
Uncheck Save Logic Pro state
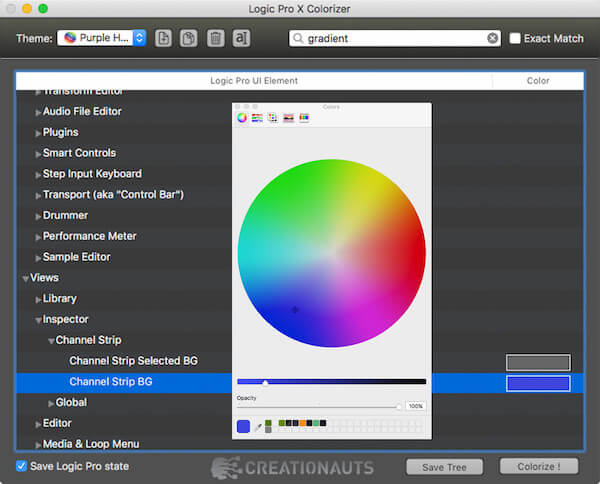pos(21,466)
